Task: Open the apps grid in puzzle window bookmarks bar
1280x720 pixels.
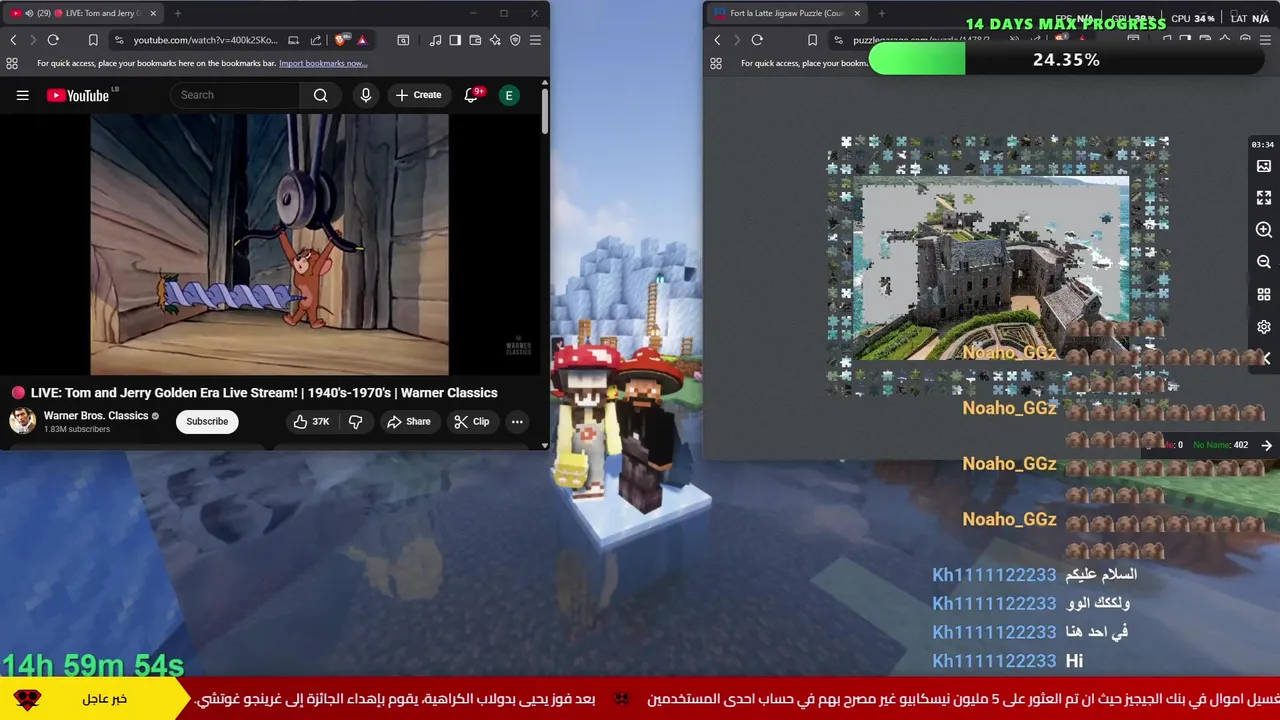Action: pyautogui.click(x=716, y=63)
